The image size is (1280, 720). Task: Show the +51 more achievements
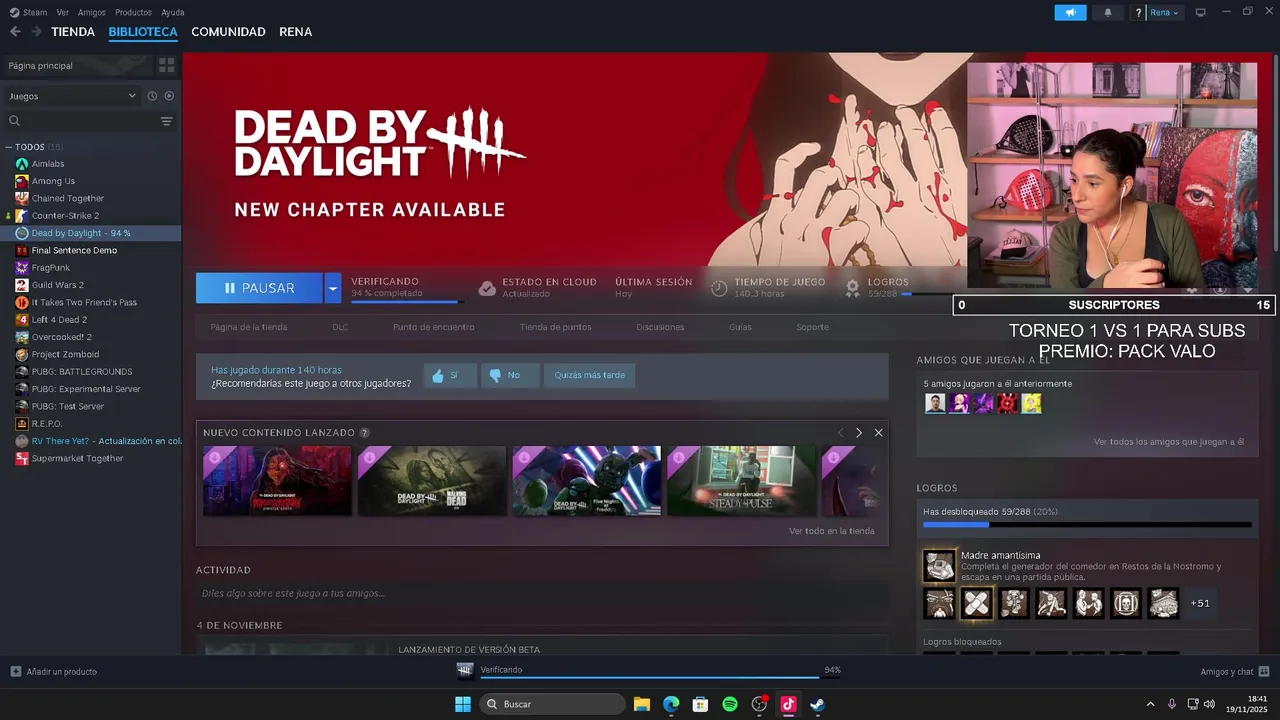coord(1200,603)
